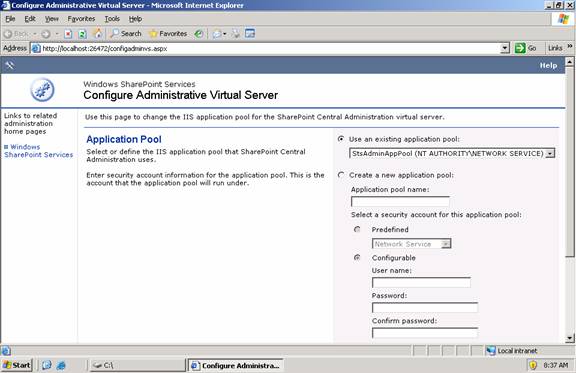
Task: Open Favorites from the toolbar
Action: pos(168,33)
